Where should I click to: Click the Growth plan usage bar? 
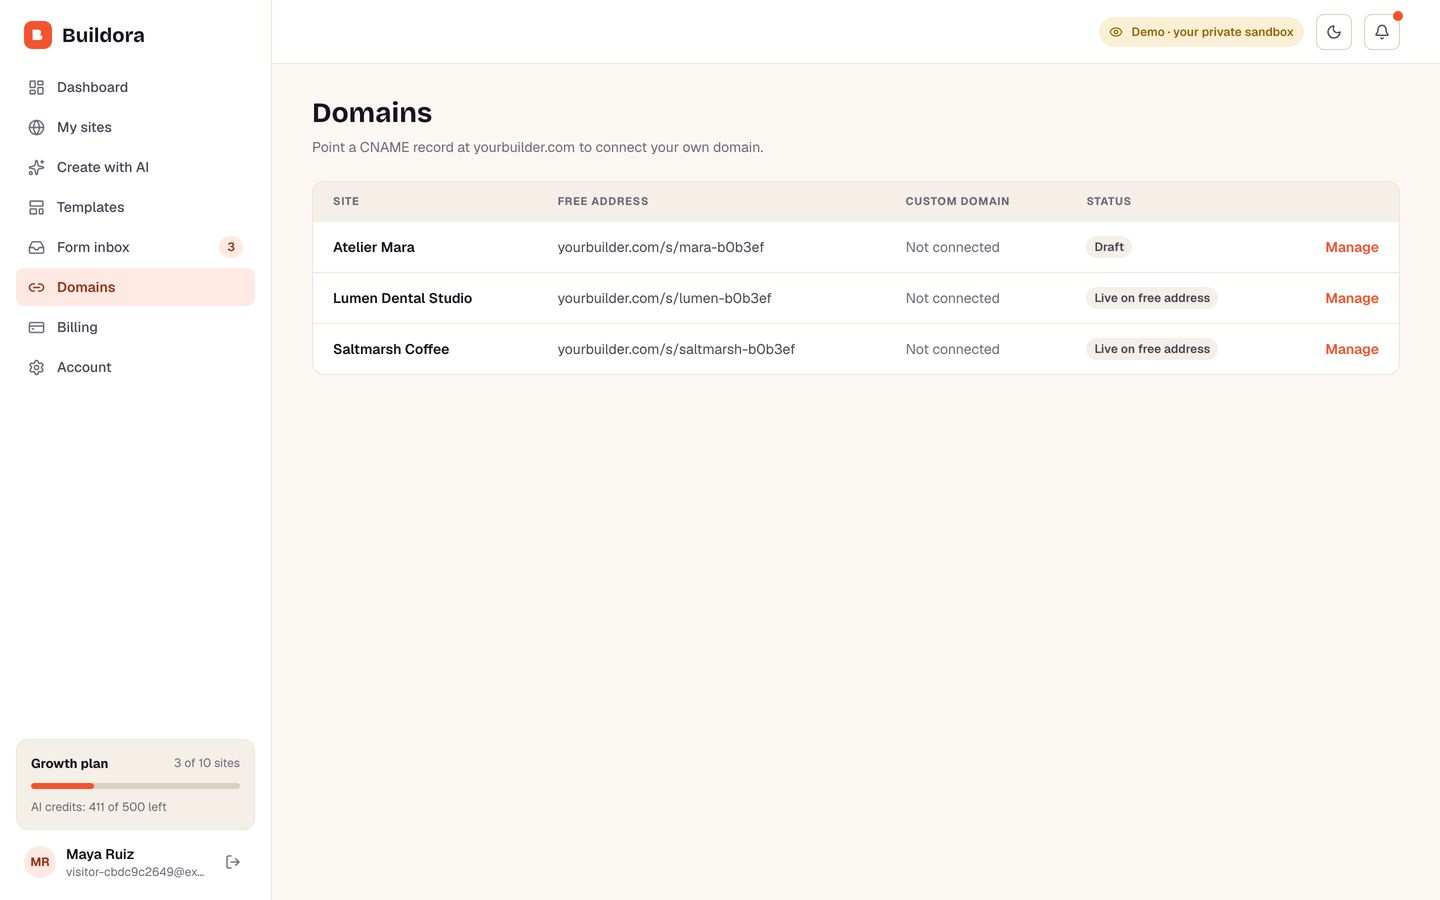135,786
